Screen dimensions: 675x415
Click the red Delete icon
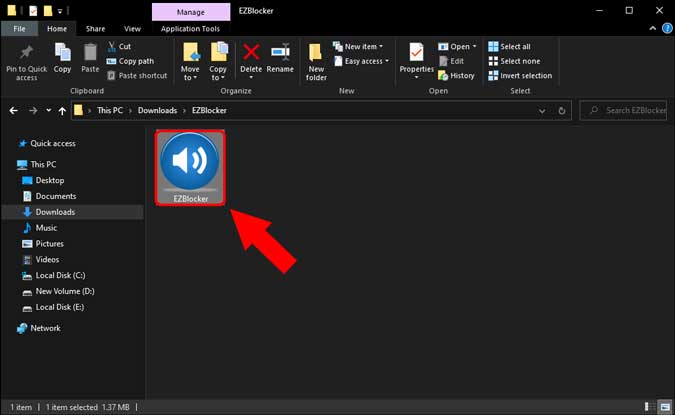[x=251, y=53]
